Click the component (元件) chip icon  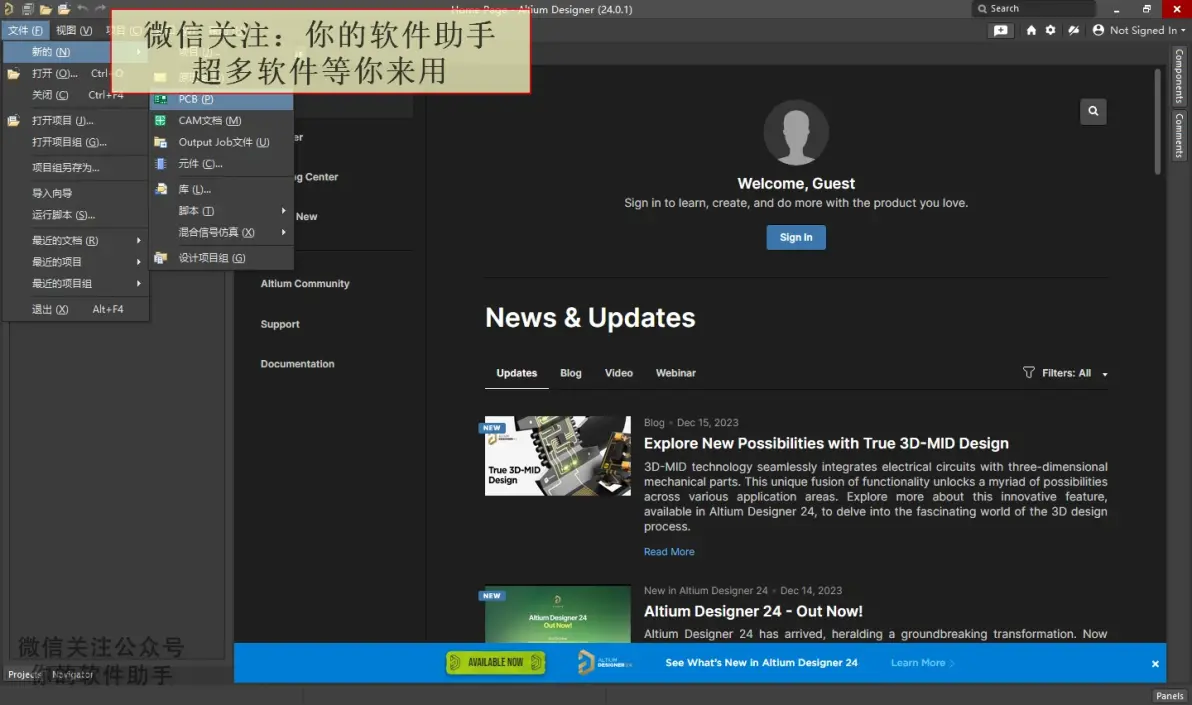click(x=160, y=164)
